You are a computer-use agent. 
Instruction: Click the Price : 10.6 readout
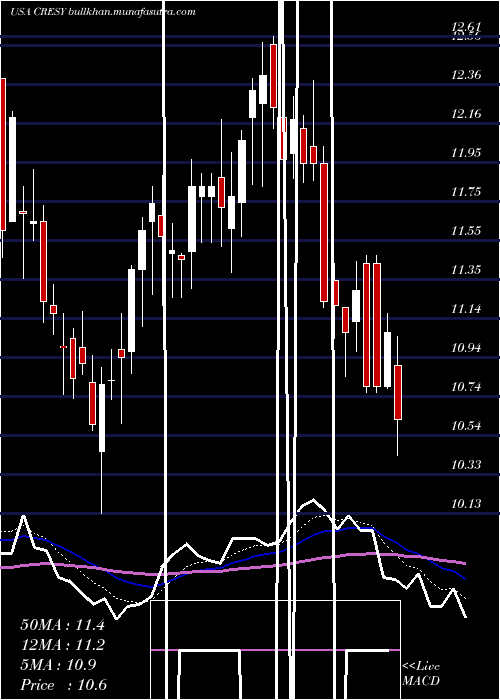[63, 685]
